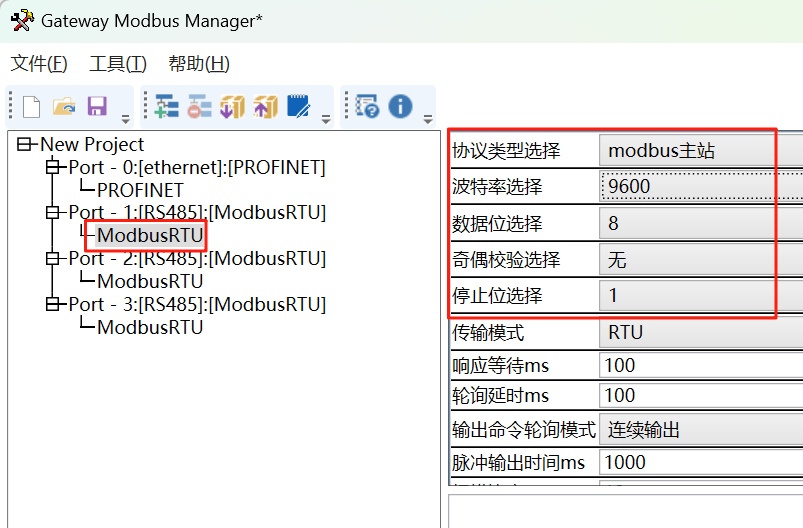Screen dimensions: 803x528
Task: Select Port - 0:[ethernet]:[PROFINET] item
Action: 197,167
